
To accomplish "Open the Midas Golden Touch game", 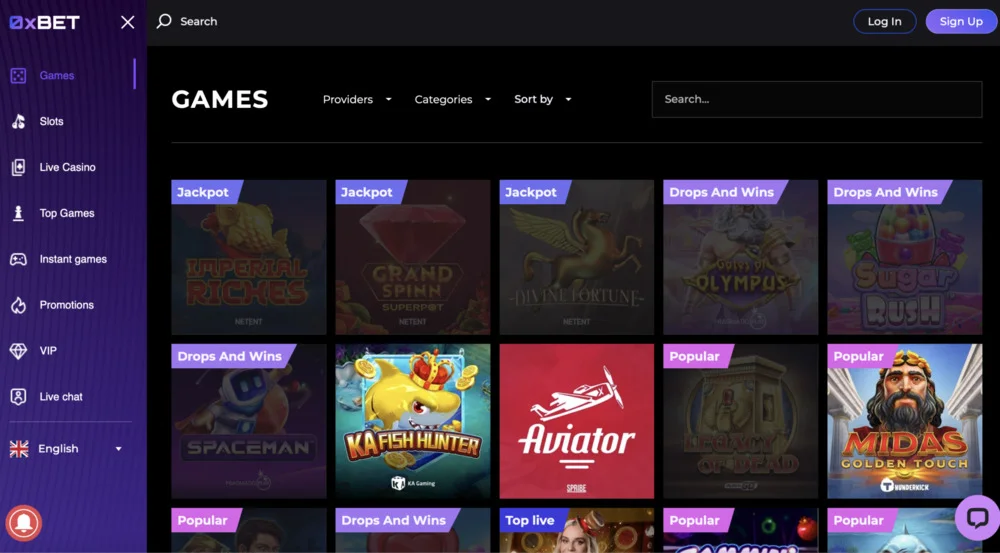I will coord(904,421).
